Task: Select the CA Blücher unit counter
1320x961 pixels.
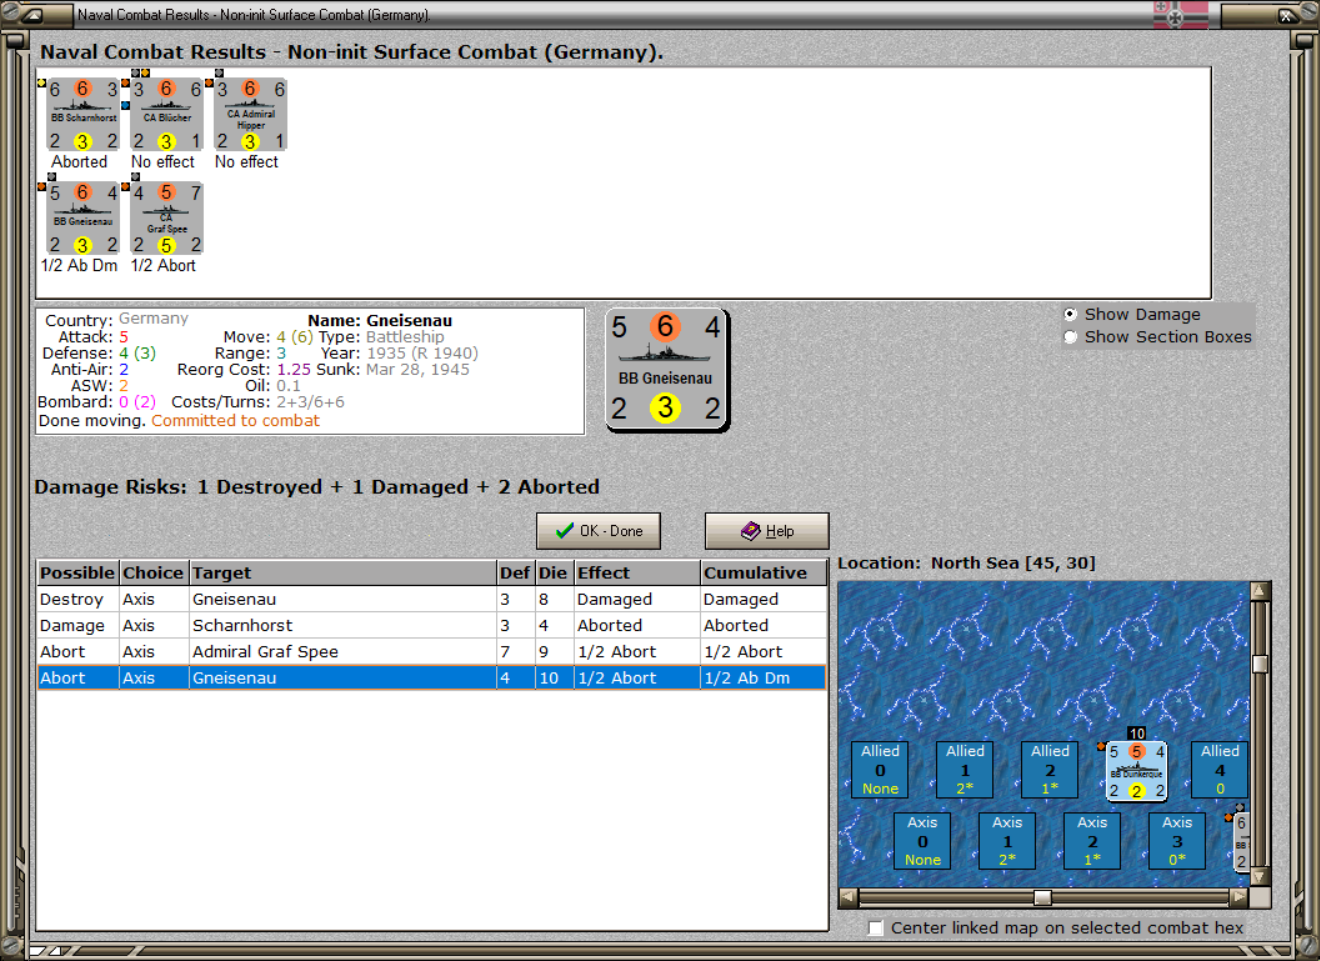Action: click(x=167, y=114)
